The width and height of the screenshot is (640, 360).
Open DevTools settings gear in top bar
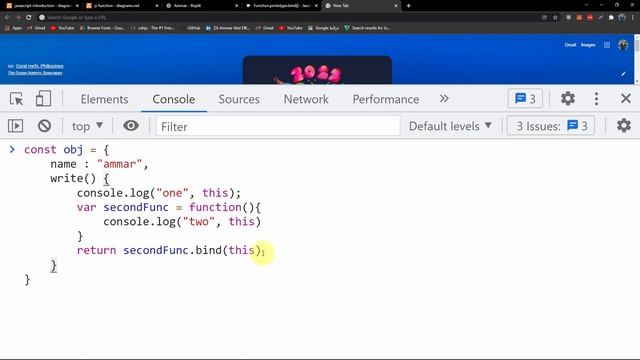[x=567, y=99]
